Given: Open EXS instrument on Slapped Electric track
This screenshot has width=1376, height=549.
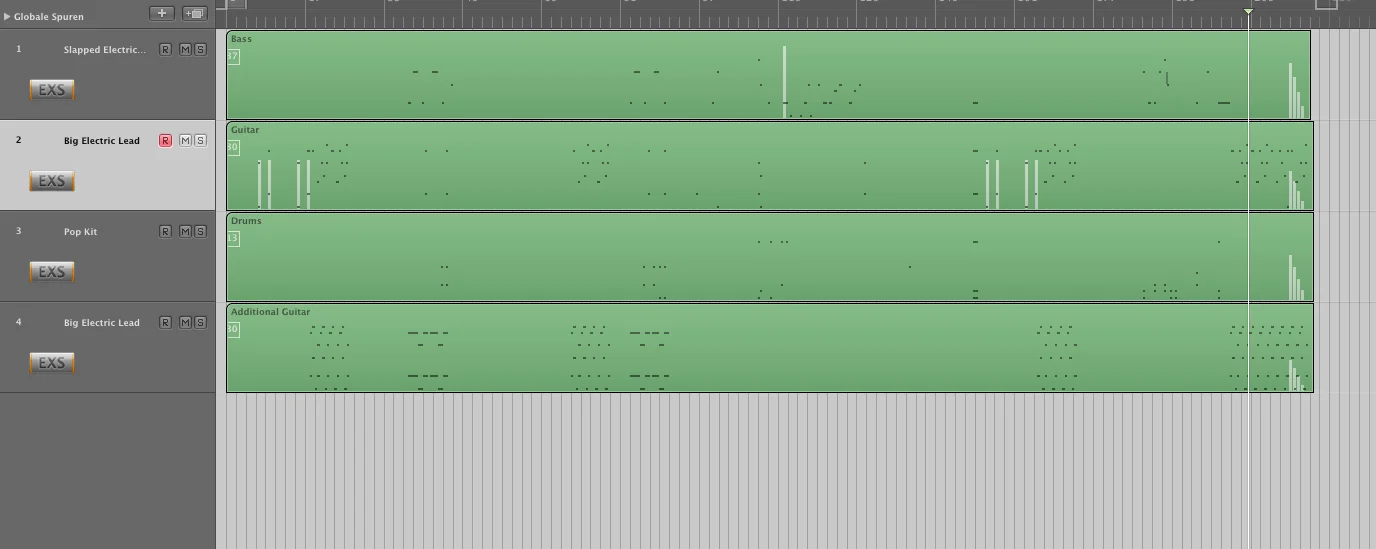Looking at the screenshot, I should (51, 90).
